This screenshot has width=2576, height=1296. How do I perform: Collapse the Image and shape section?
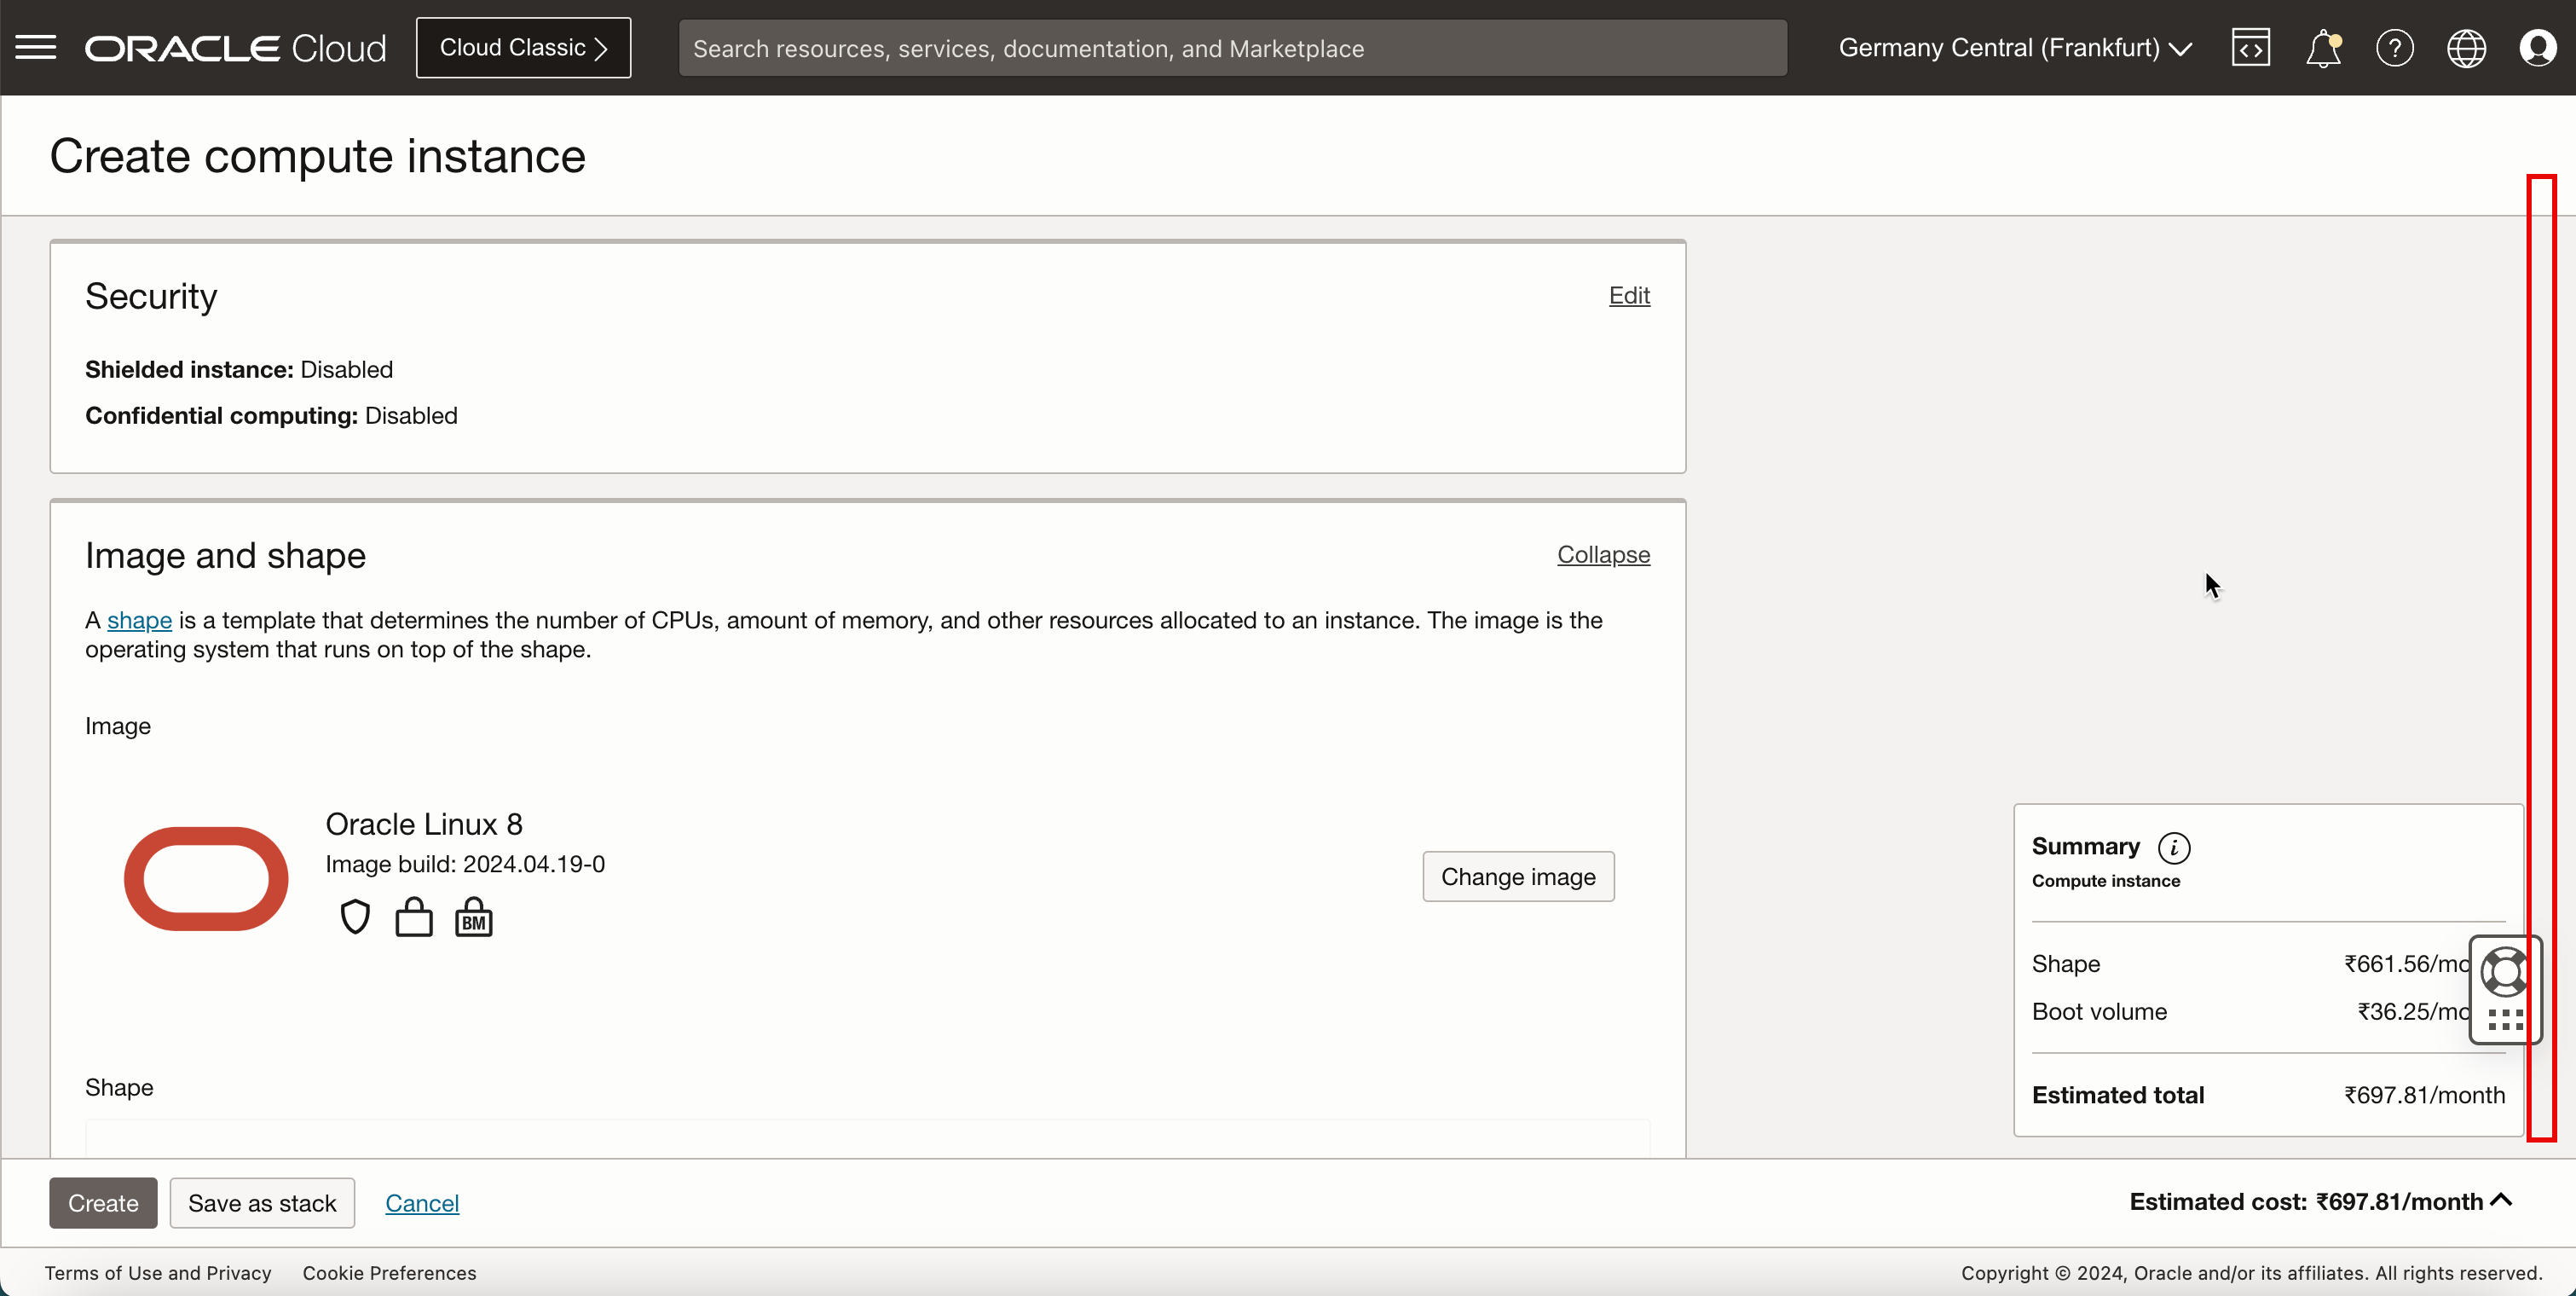tap(1603, 553)
